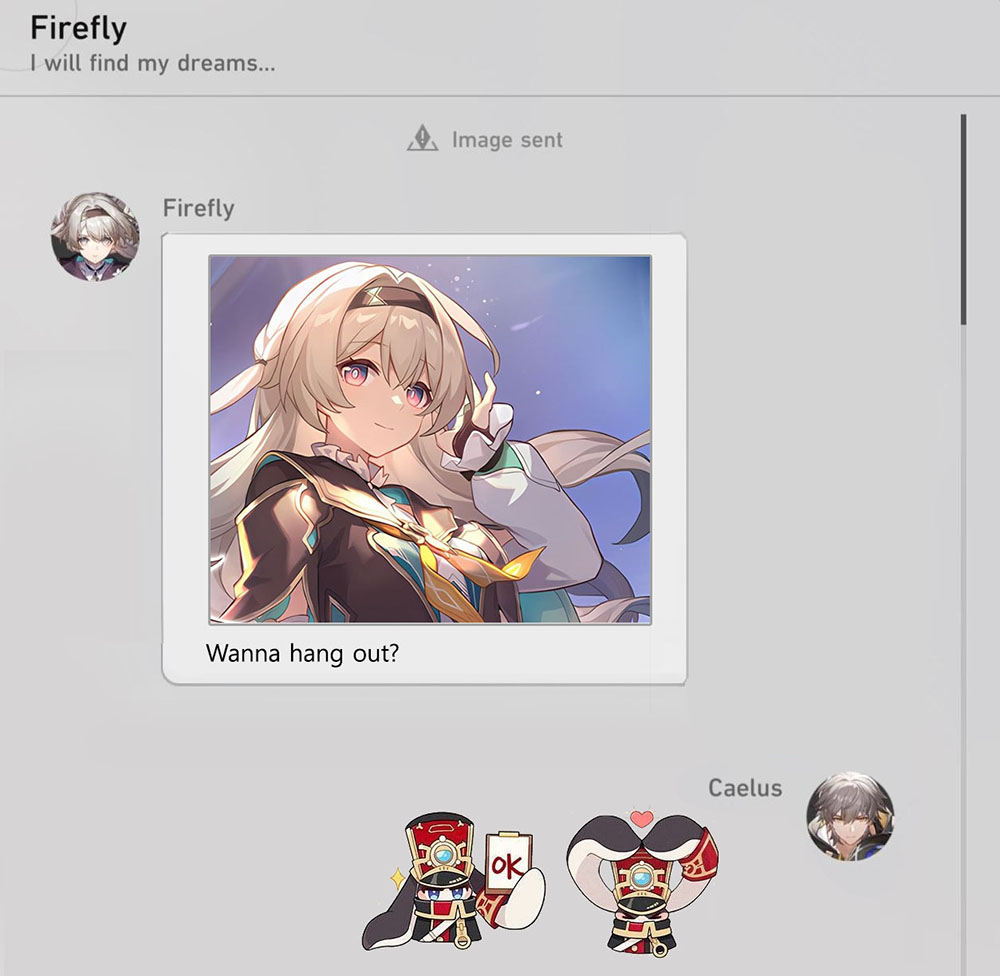The height and width of the screenshot is (976, 1000).
Task: Click the triangle icon beside Image sent
Action: pyautogui.click(x=422, y=138)
